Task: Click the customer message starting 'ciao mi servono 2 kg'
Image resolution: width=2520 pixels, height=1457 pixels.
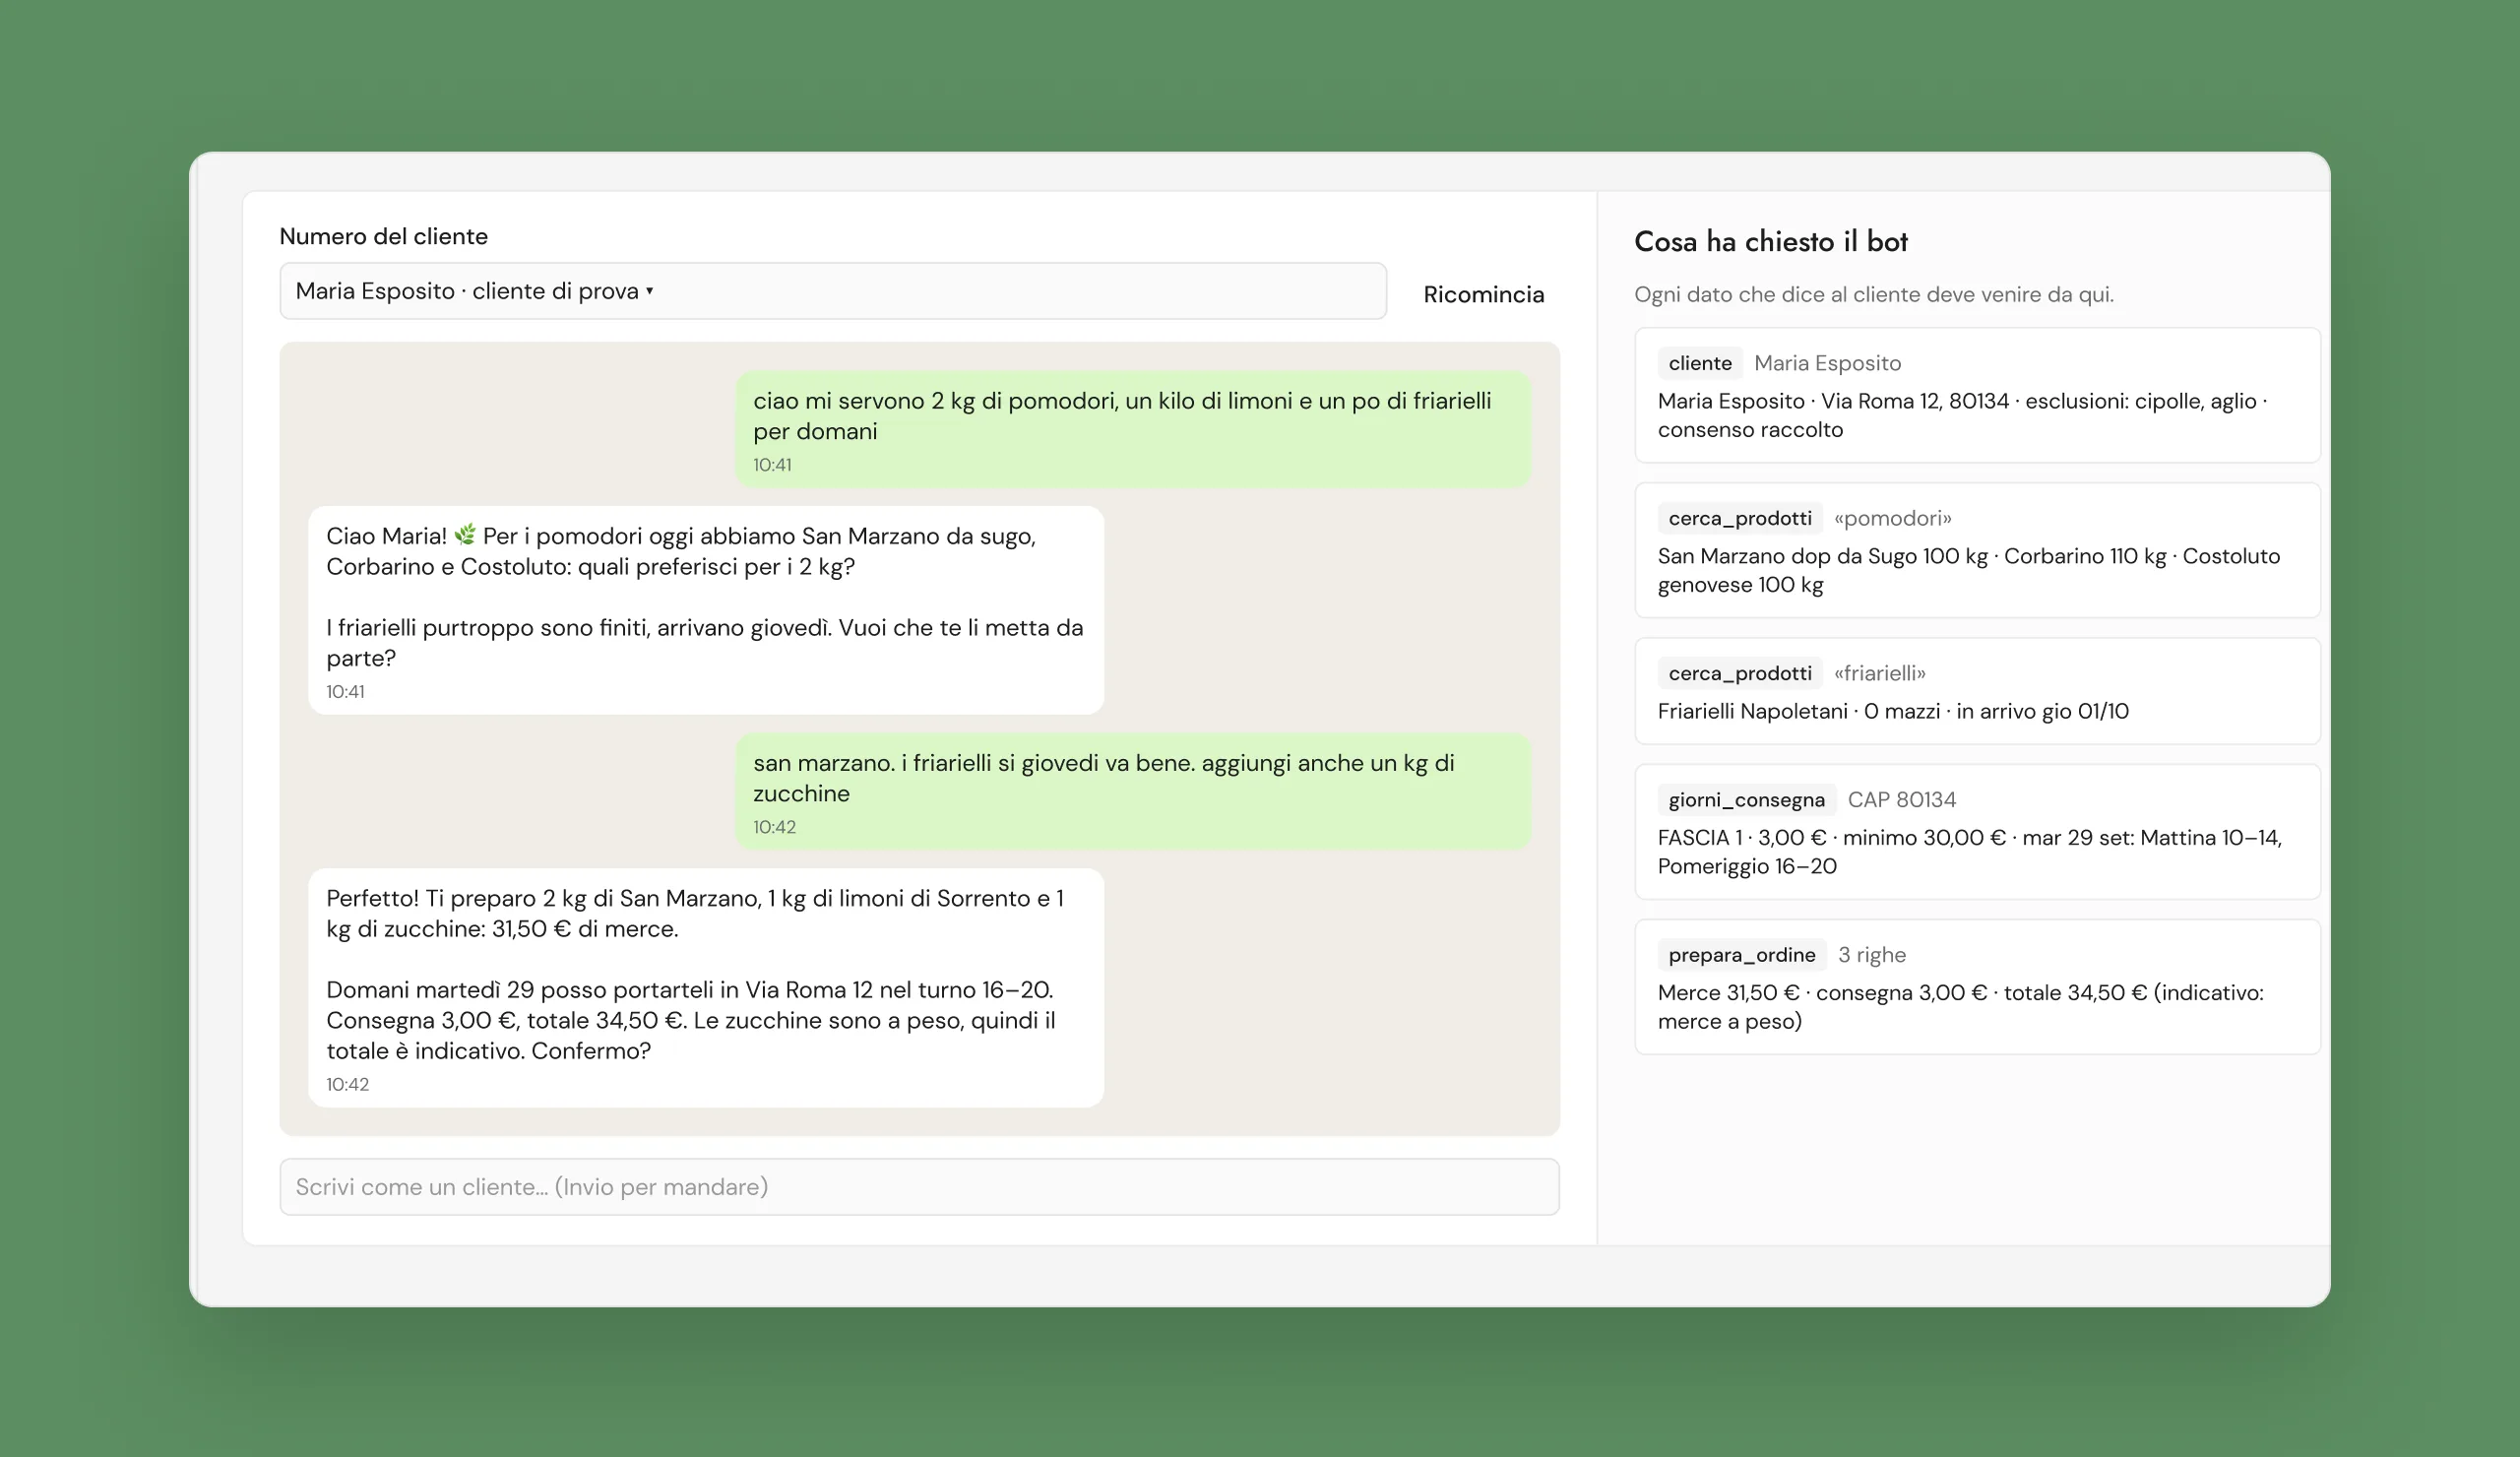Action: 1132,429
